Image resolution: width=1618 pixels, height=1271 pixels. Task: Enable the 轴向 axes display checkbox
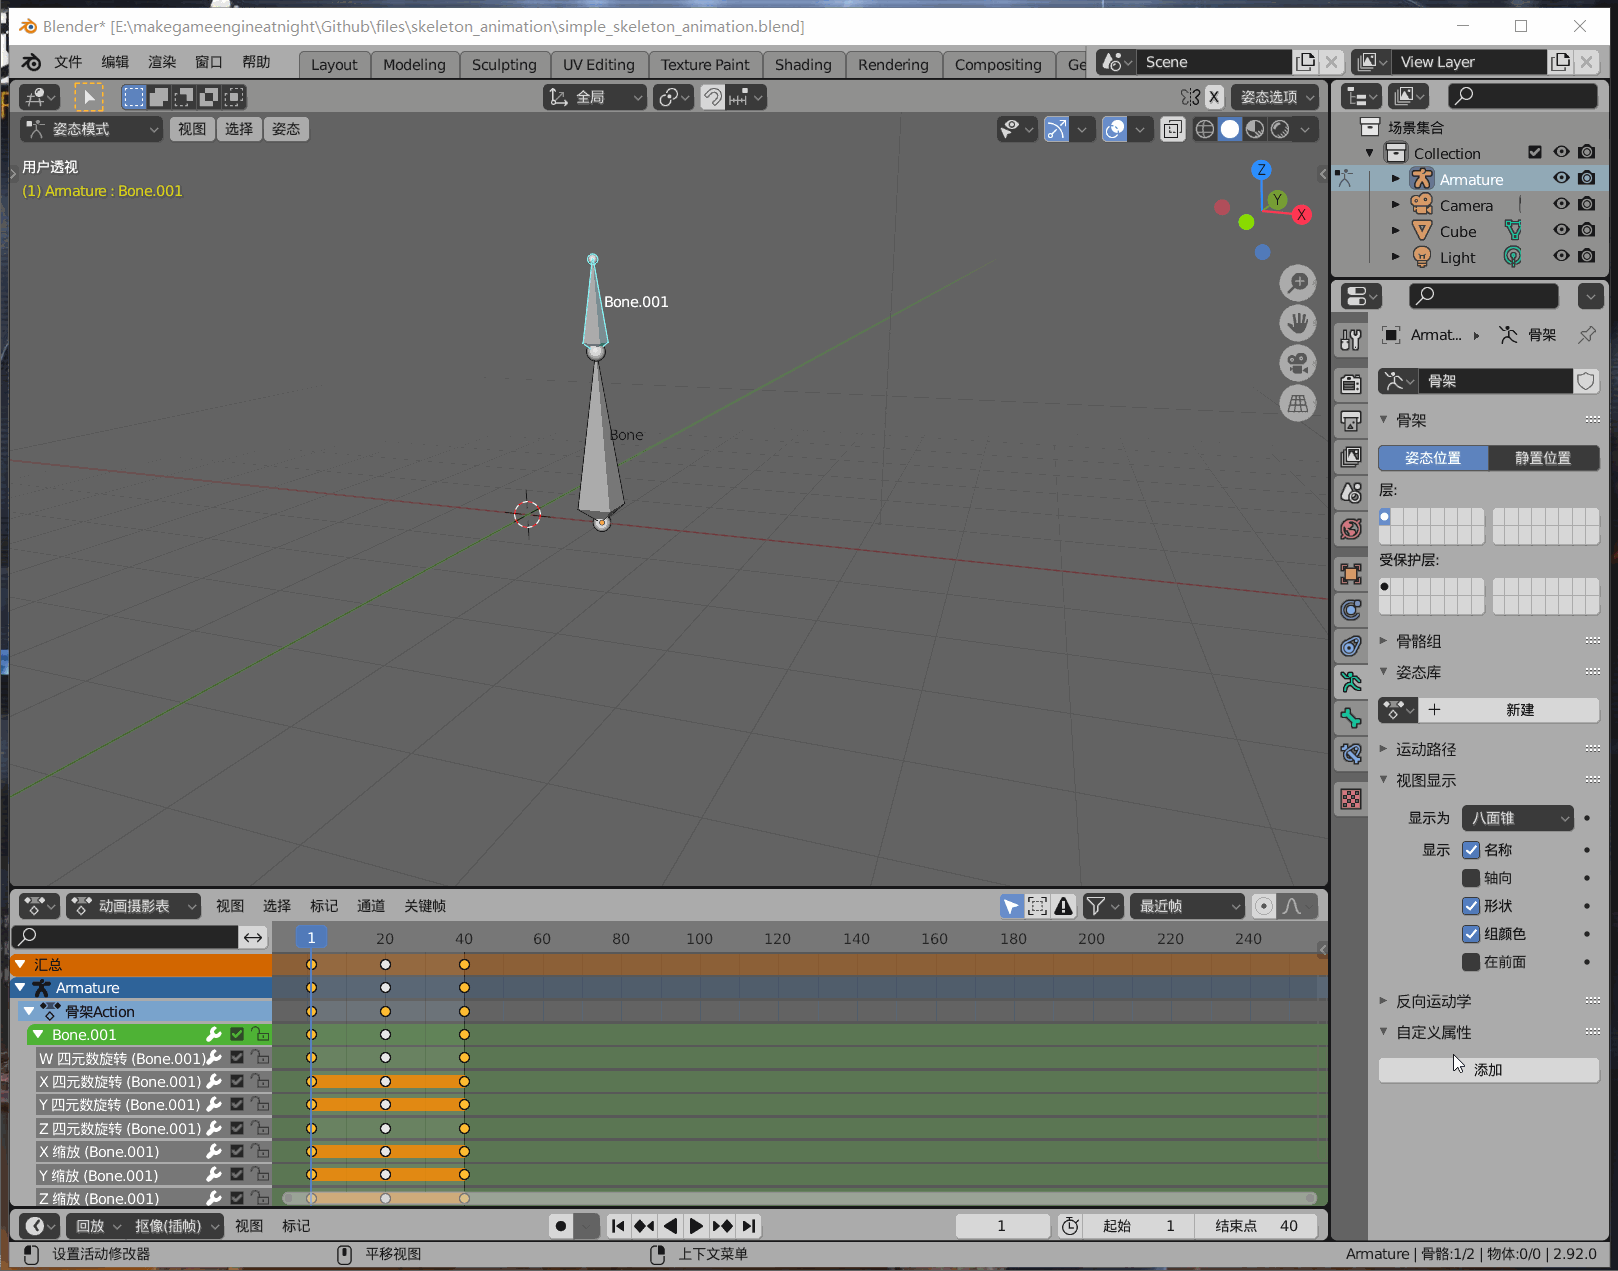pyautogui.click(x=1471, y=878)
